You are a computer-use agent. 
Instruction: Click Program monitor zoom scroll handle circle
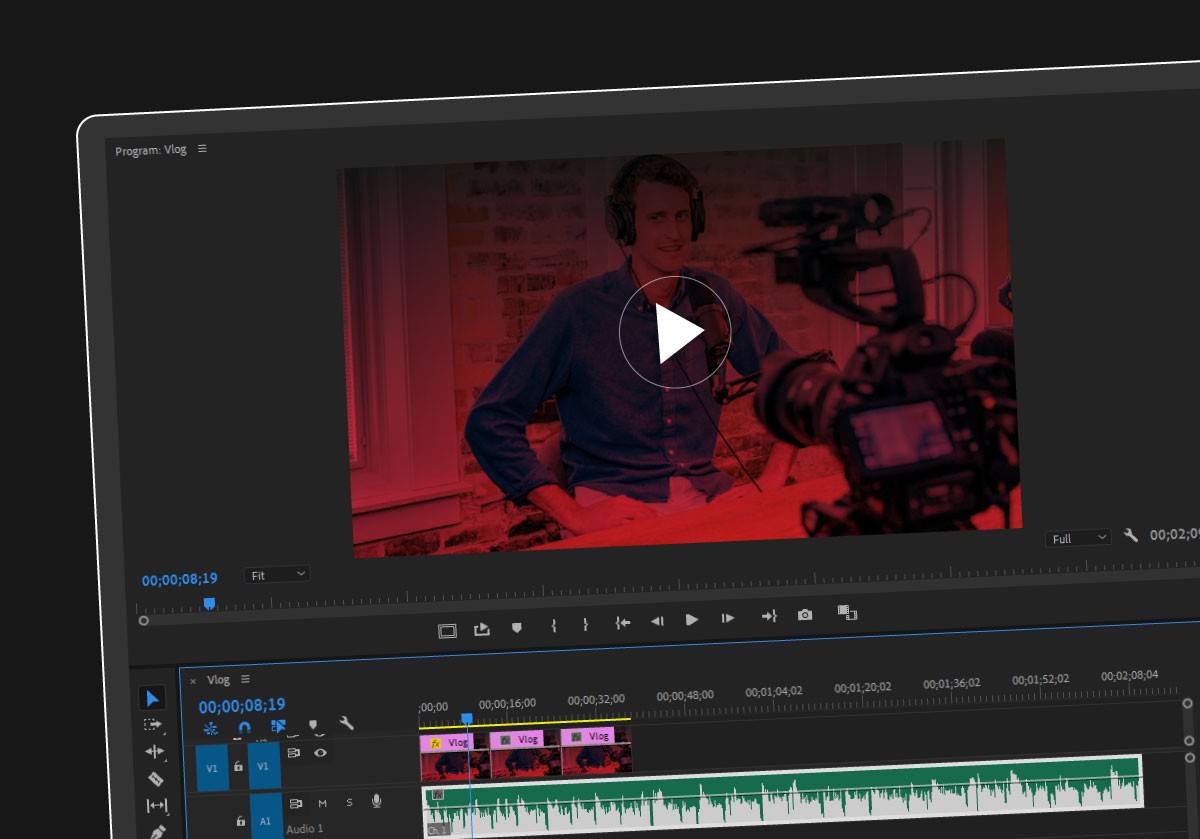pos(144,621)
